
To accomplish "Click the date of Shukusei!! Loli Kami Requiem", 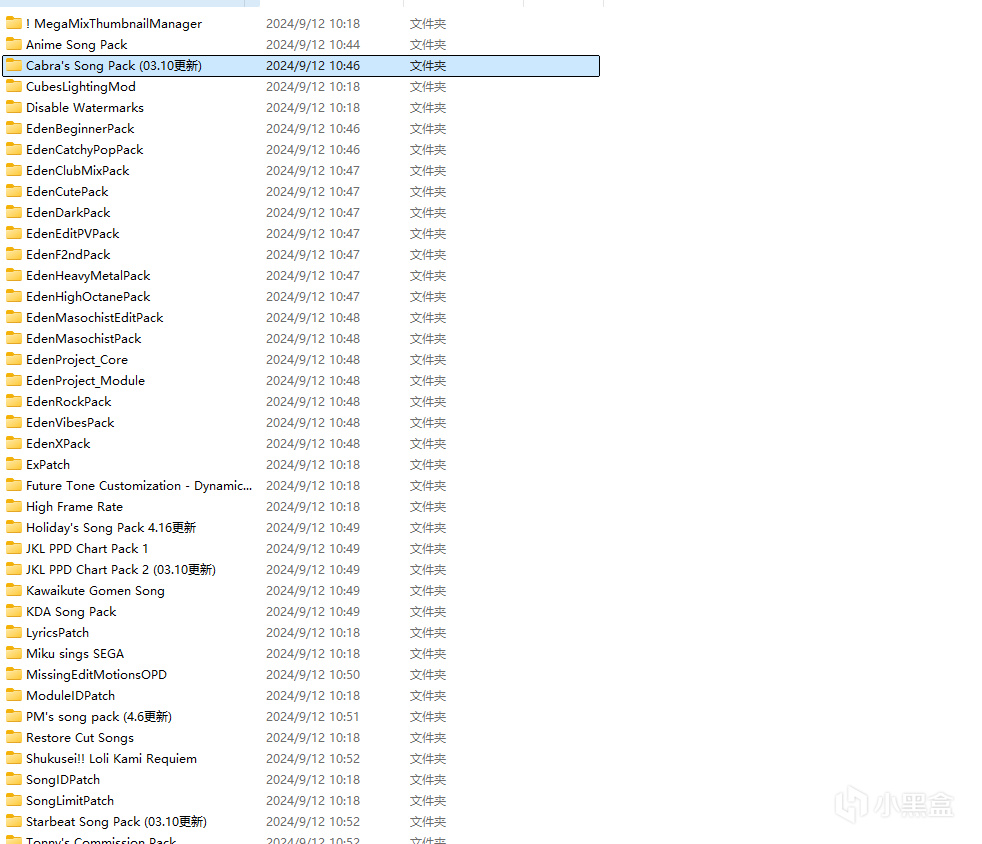I will 313,759.
